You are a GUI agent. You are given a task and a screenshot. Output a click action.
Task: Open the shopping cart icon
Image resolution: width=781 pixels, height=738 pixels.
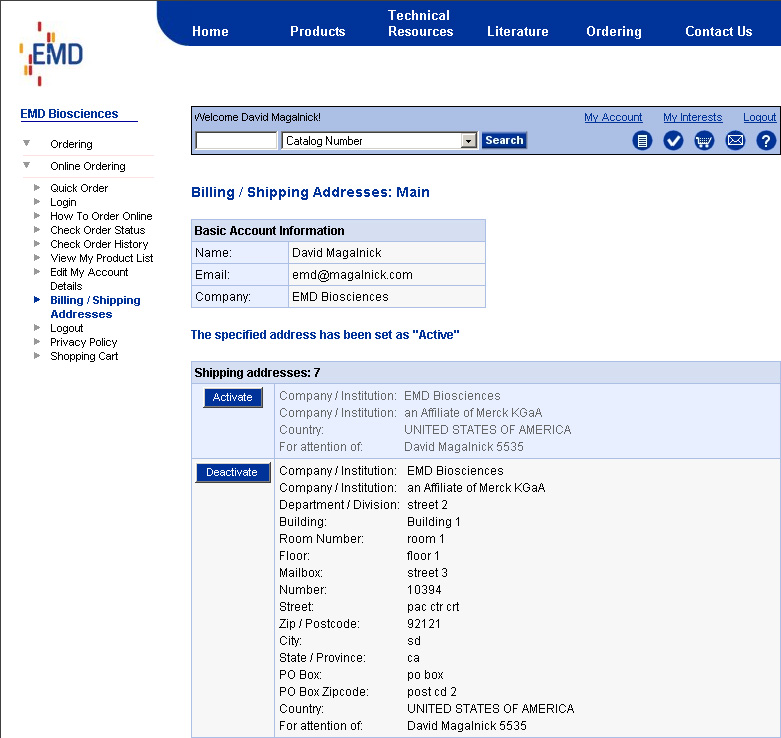coord(704,141)
